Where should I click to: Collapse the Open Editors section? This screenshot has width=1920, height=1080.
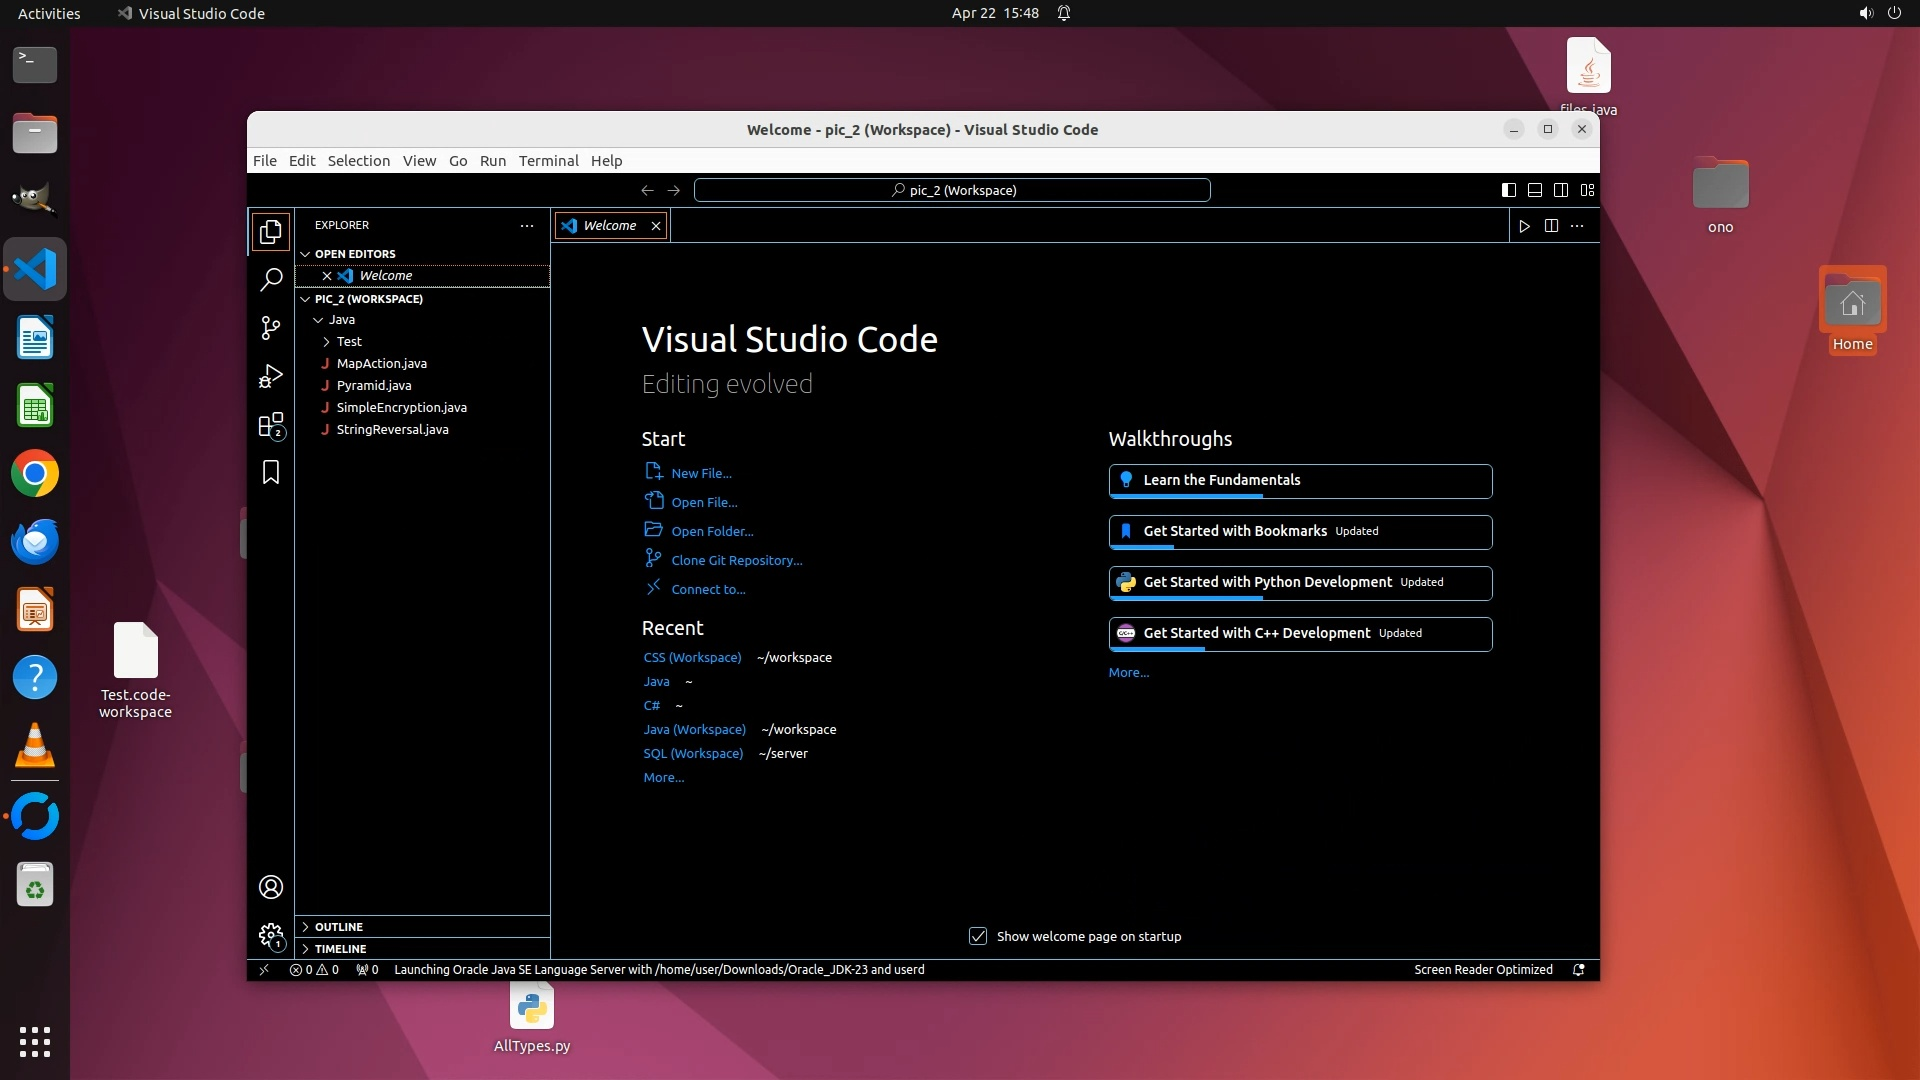pyautogui.click(x=355, y=254)
